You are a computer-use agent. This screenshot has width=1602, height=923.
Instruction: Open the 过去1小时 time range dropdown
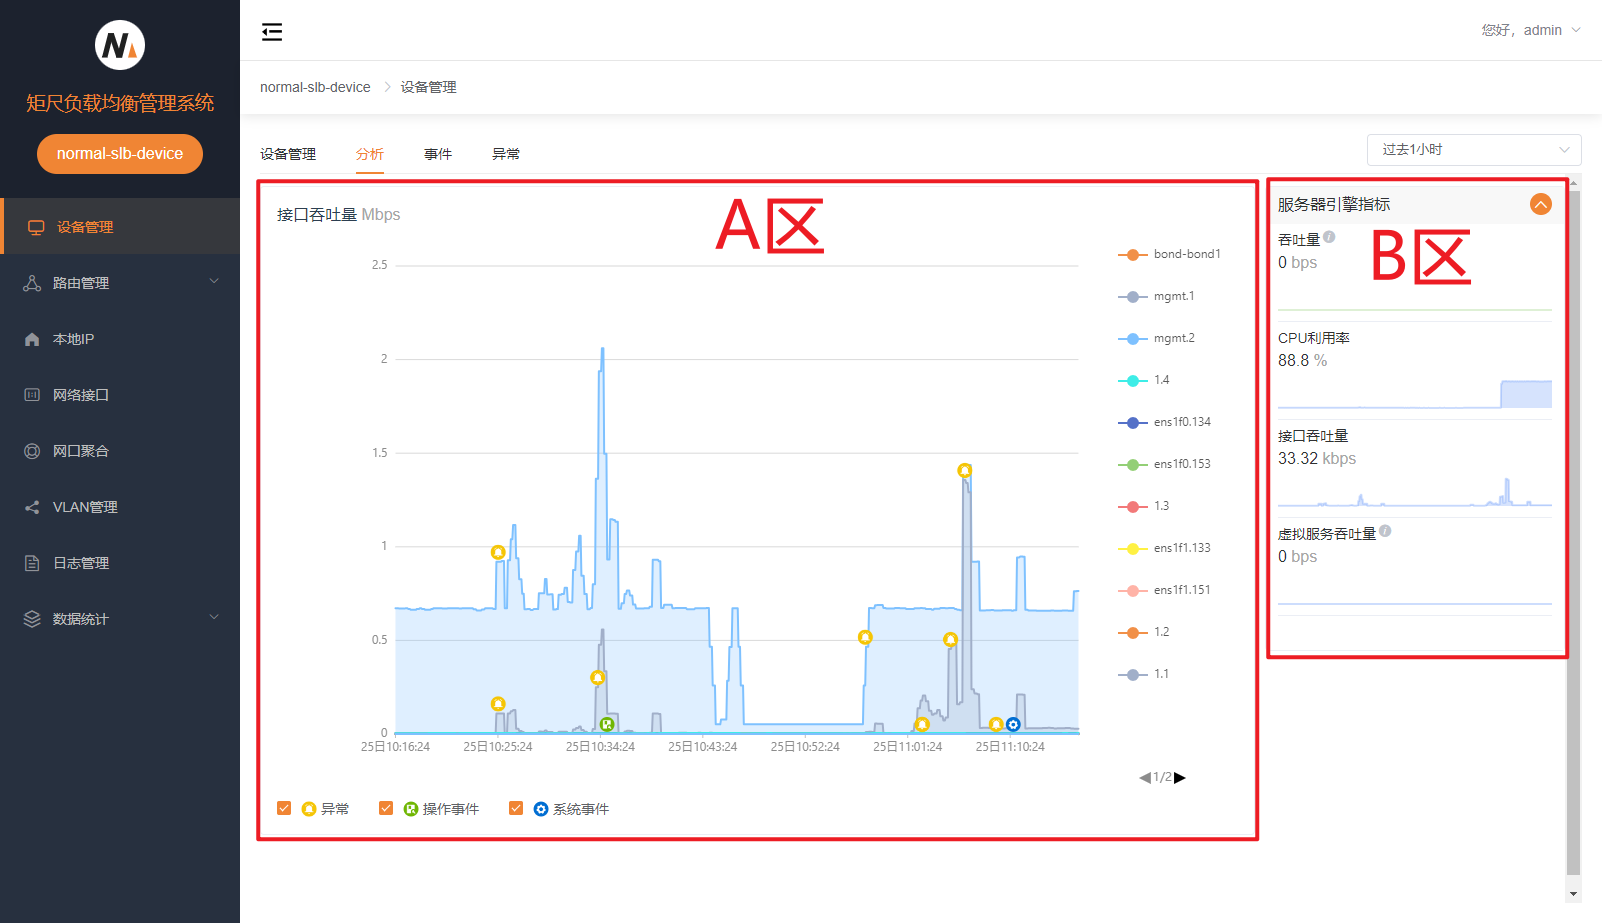[x=1473, y=149]
